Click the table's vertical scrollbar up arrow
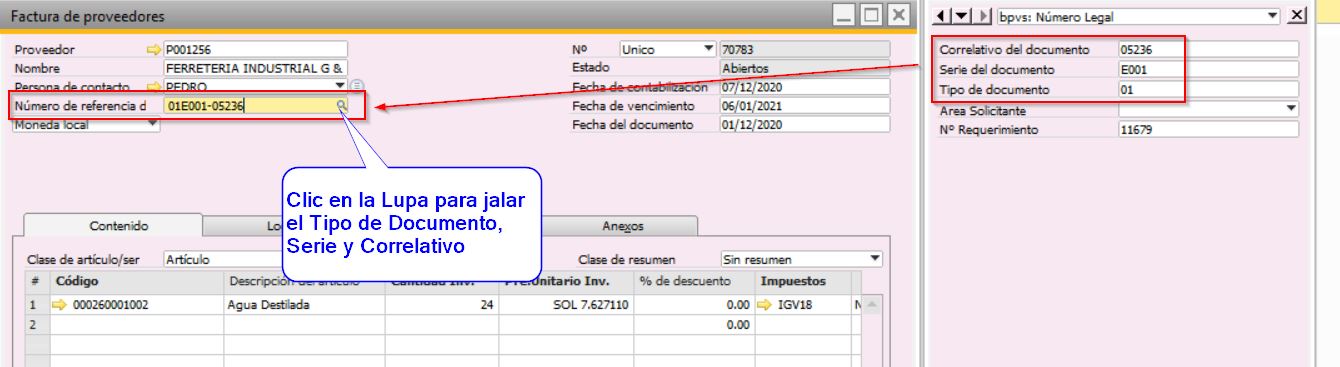The width and height of the screenshot is (1340, 367). (871, 305)
